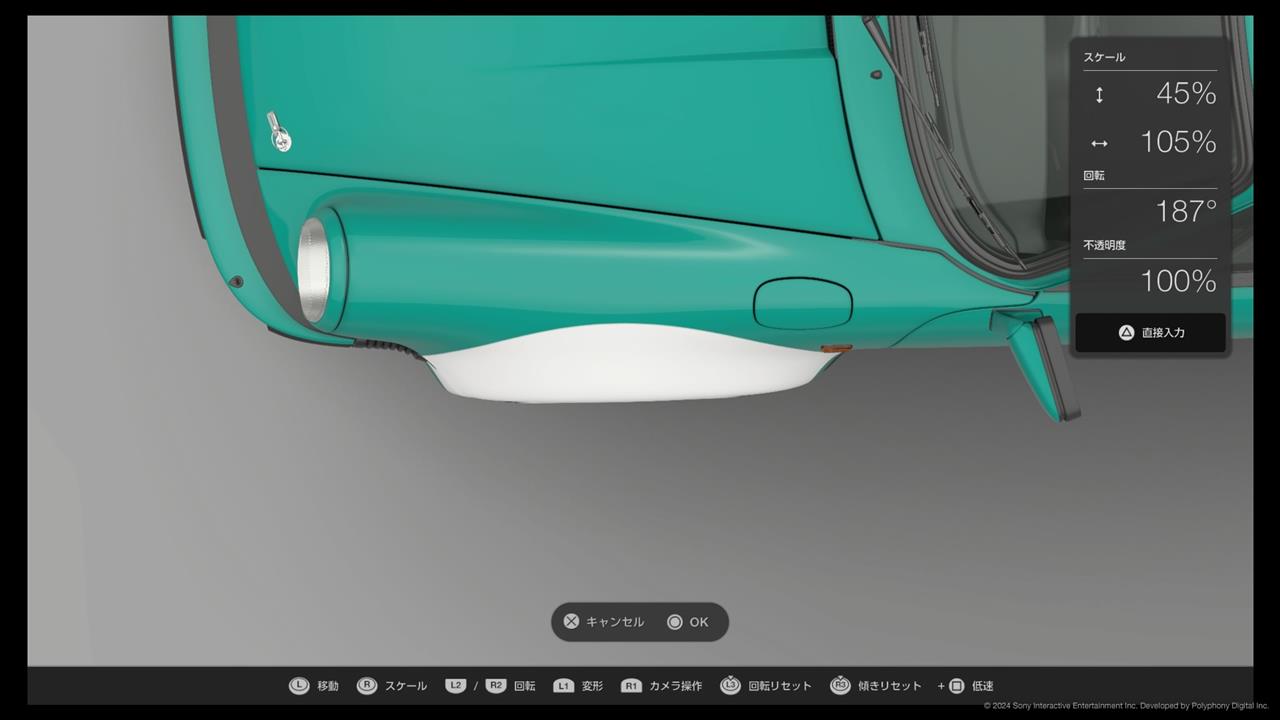Click the R stick scale icon
The height and width of the screenshot is (720, 1280).
tap(367, 686)
